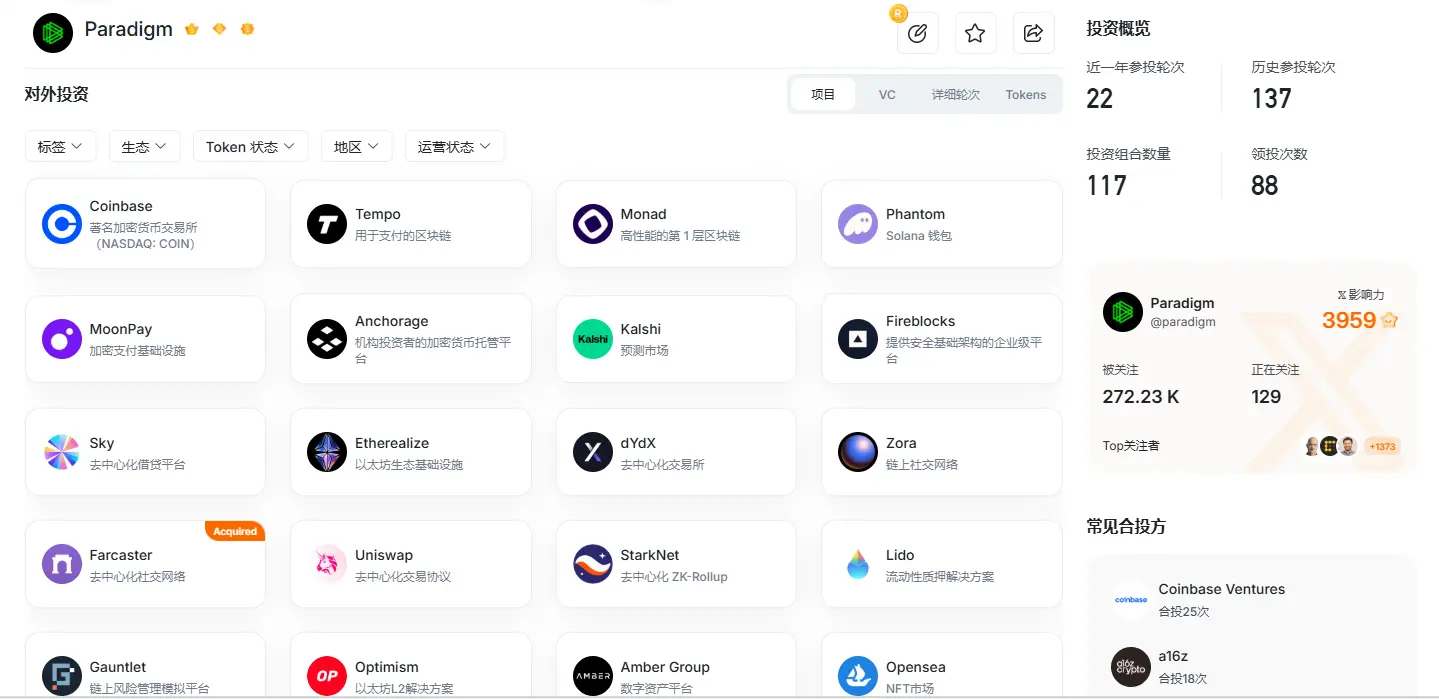Screen dimensions: 1439x699
Task: Toggle the favorite star for Paradigm
Action: 975,32
